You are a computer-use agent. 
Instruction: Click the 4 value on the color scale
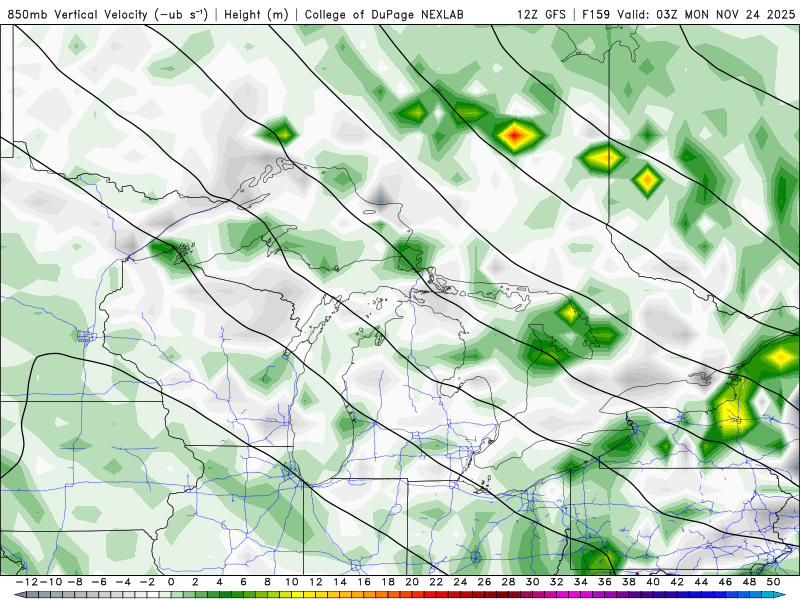(219, 582)
